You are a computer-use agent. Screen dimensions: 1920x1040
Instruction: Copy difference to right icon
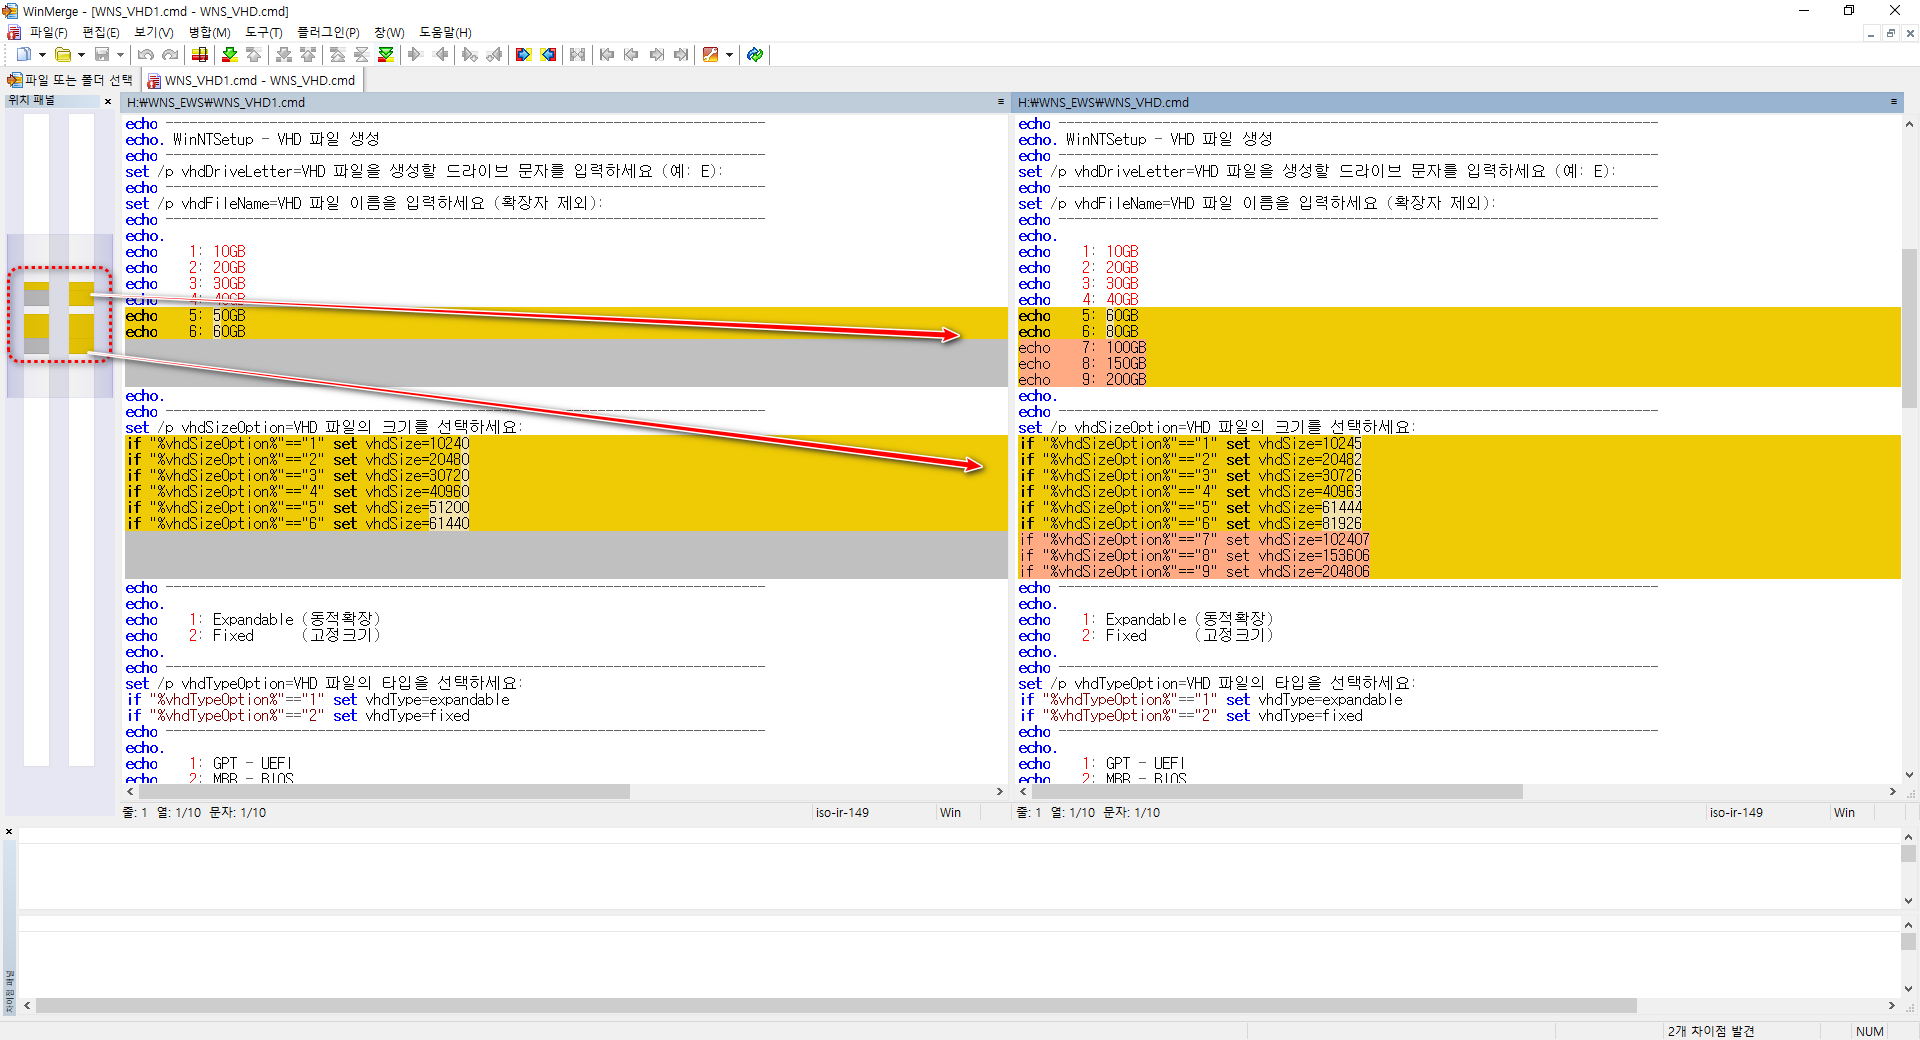point(416,55)
